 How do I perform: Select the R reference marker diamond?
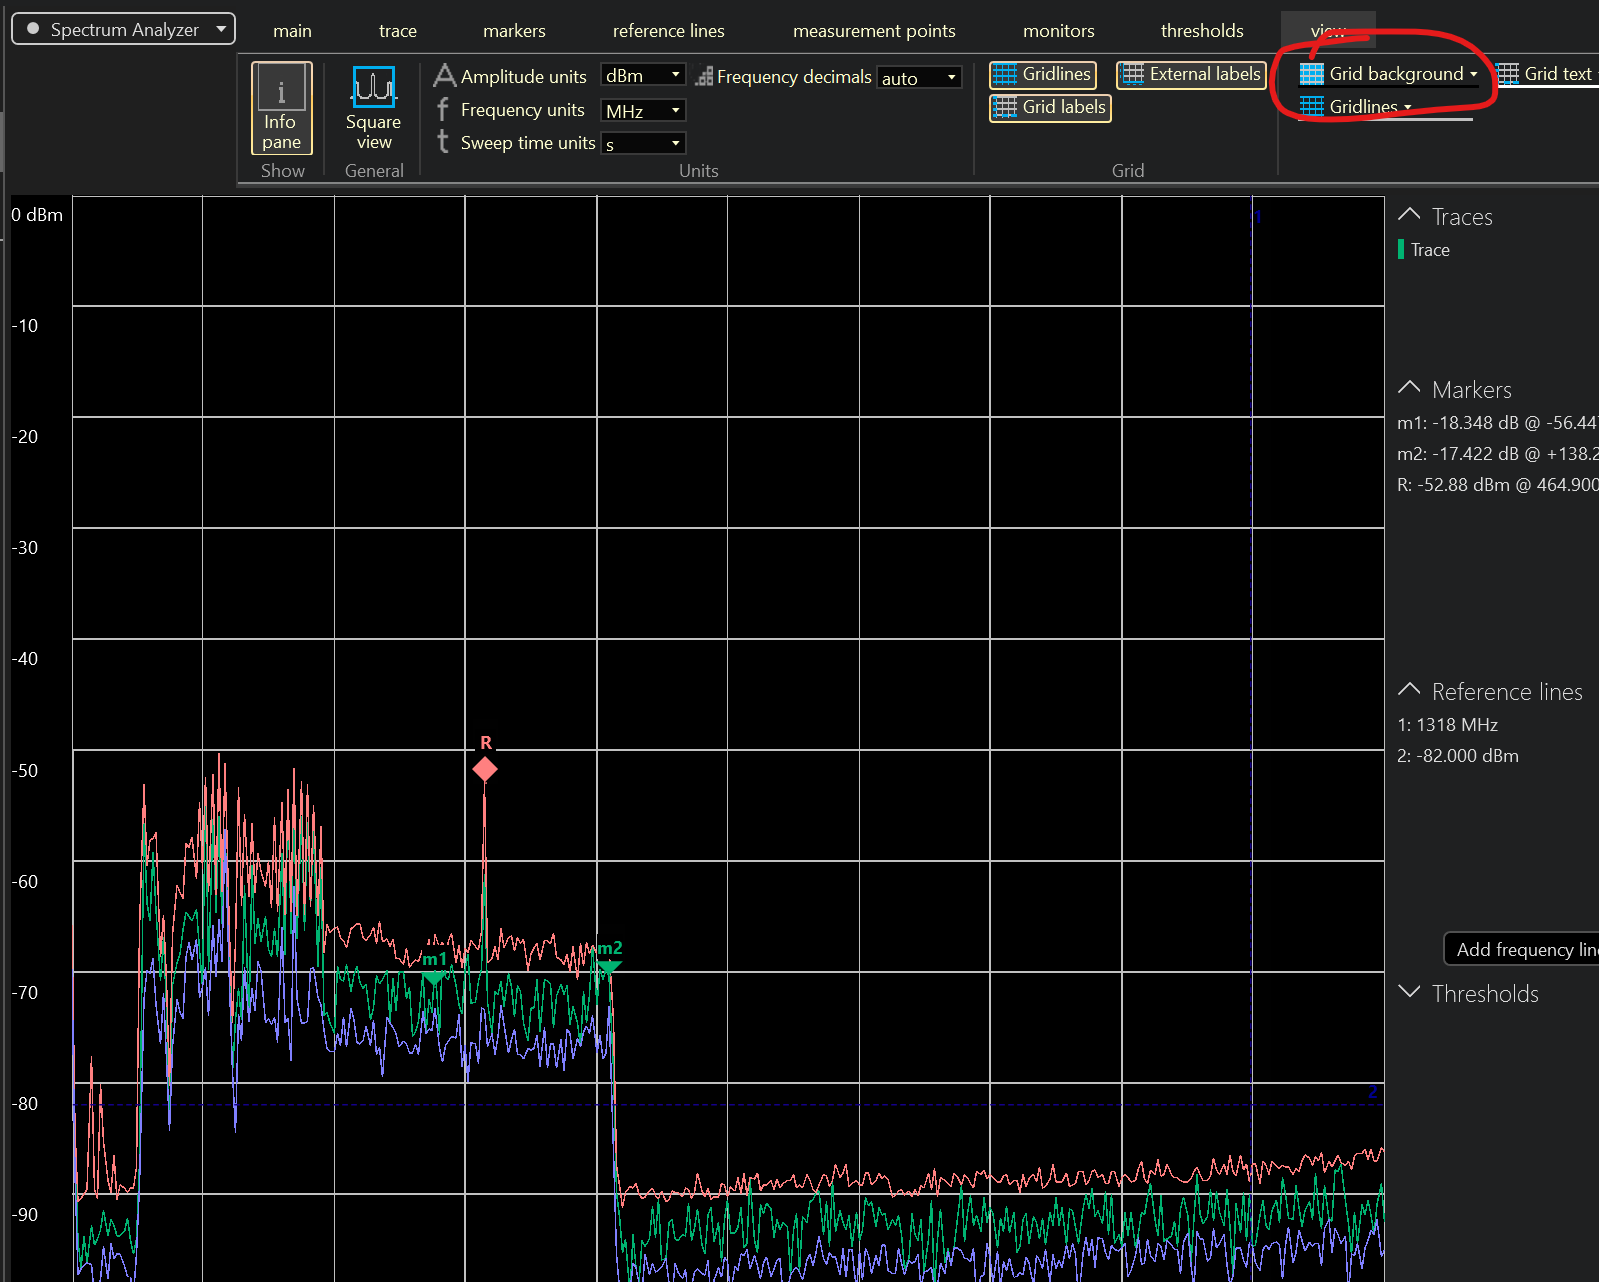click(485, 769)
